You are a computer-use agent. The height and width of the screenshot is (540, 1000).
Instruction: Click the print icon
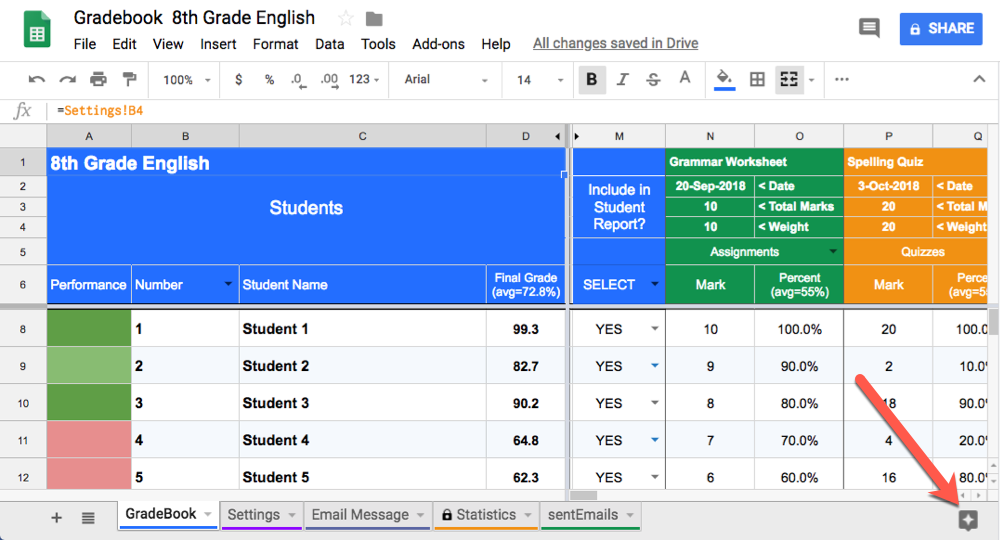click(98, 80)
